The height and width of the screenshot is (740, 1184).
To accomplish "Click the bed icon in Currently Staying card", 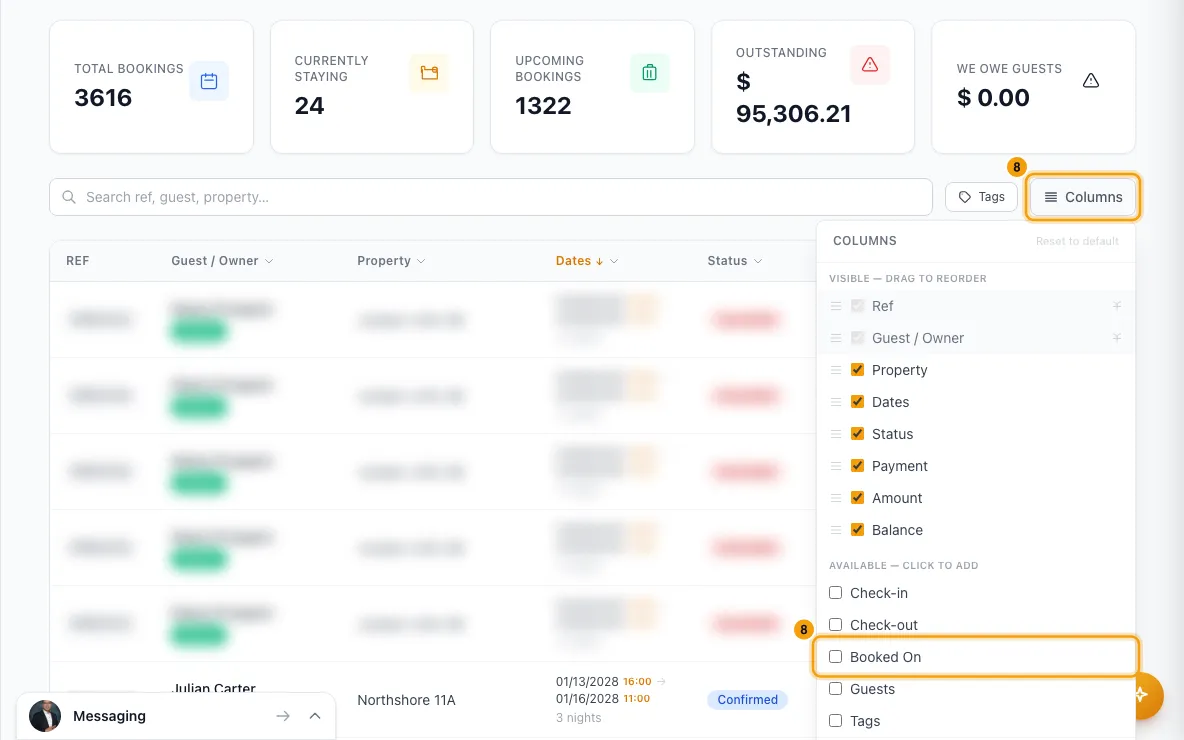I will [429, 73].
